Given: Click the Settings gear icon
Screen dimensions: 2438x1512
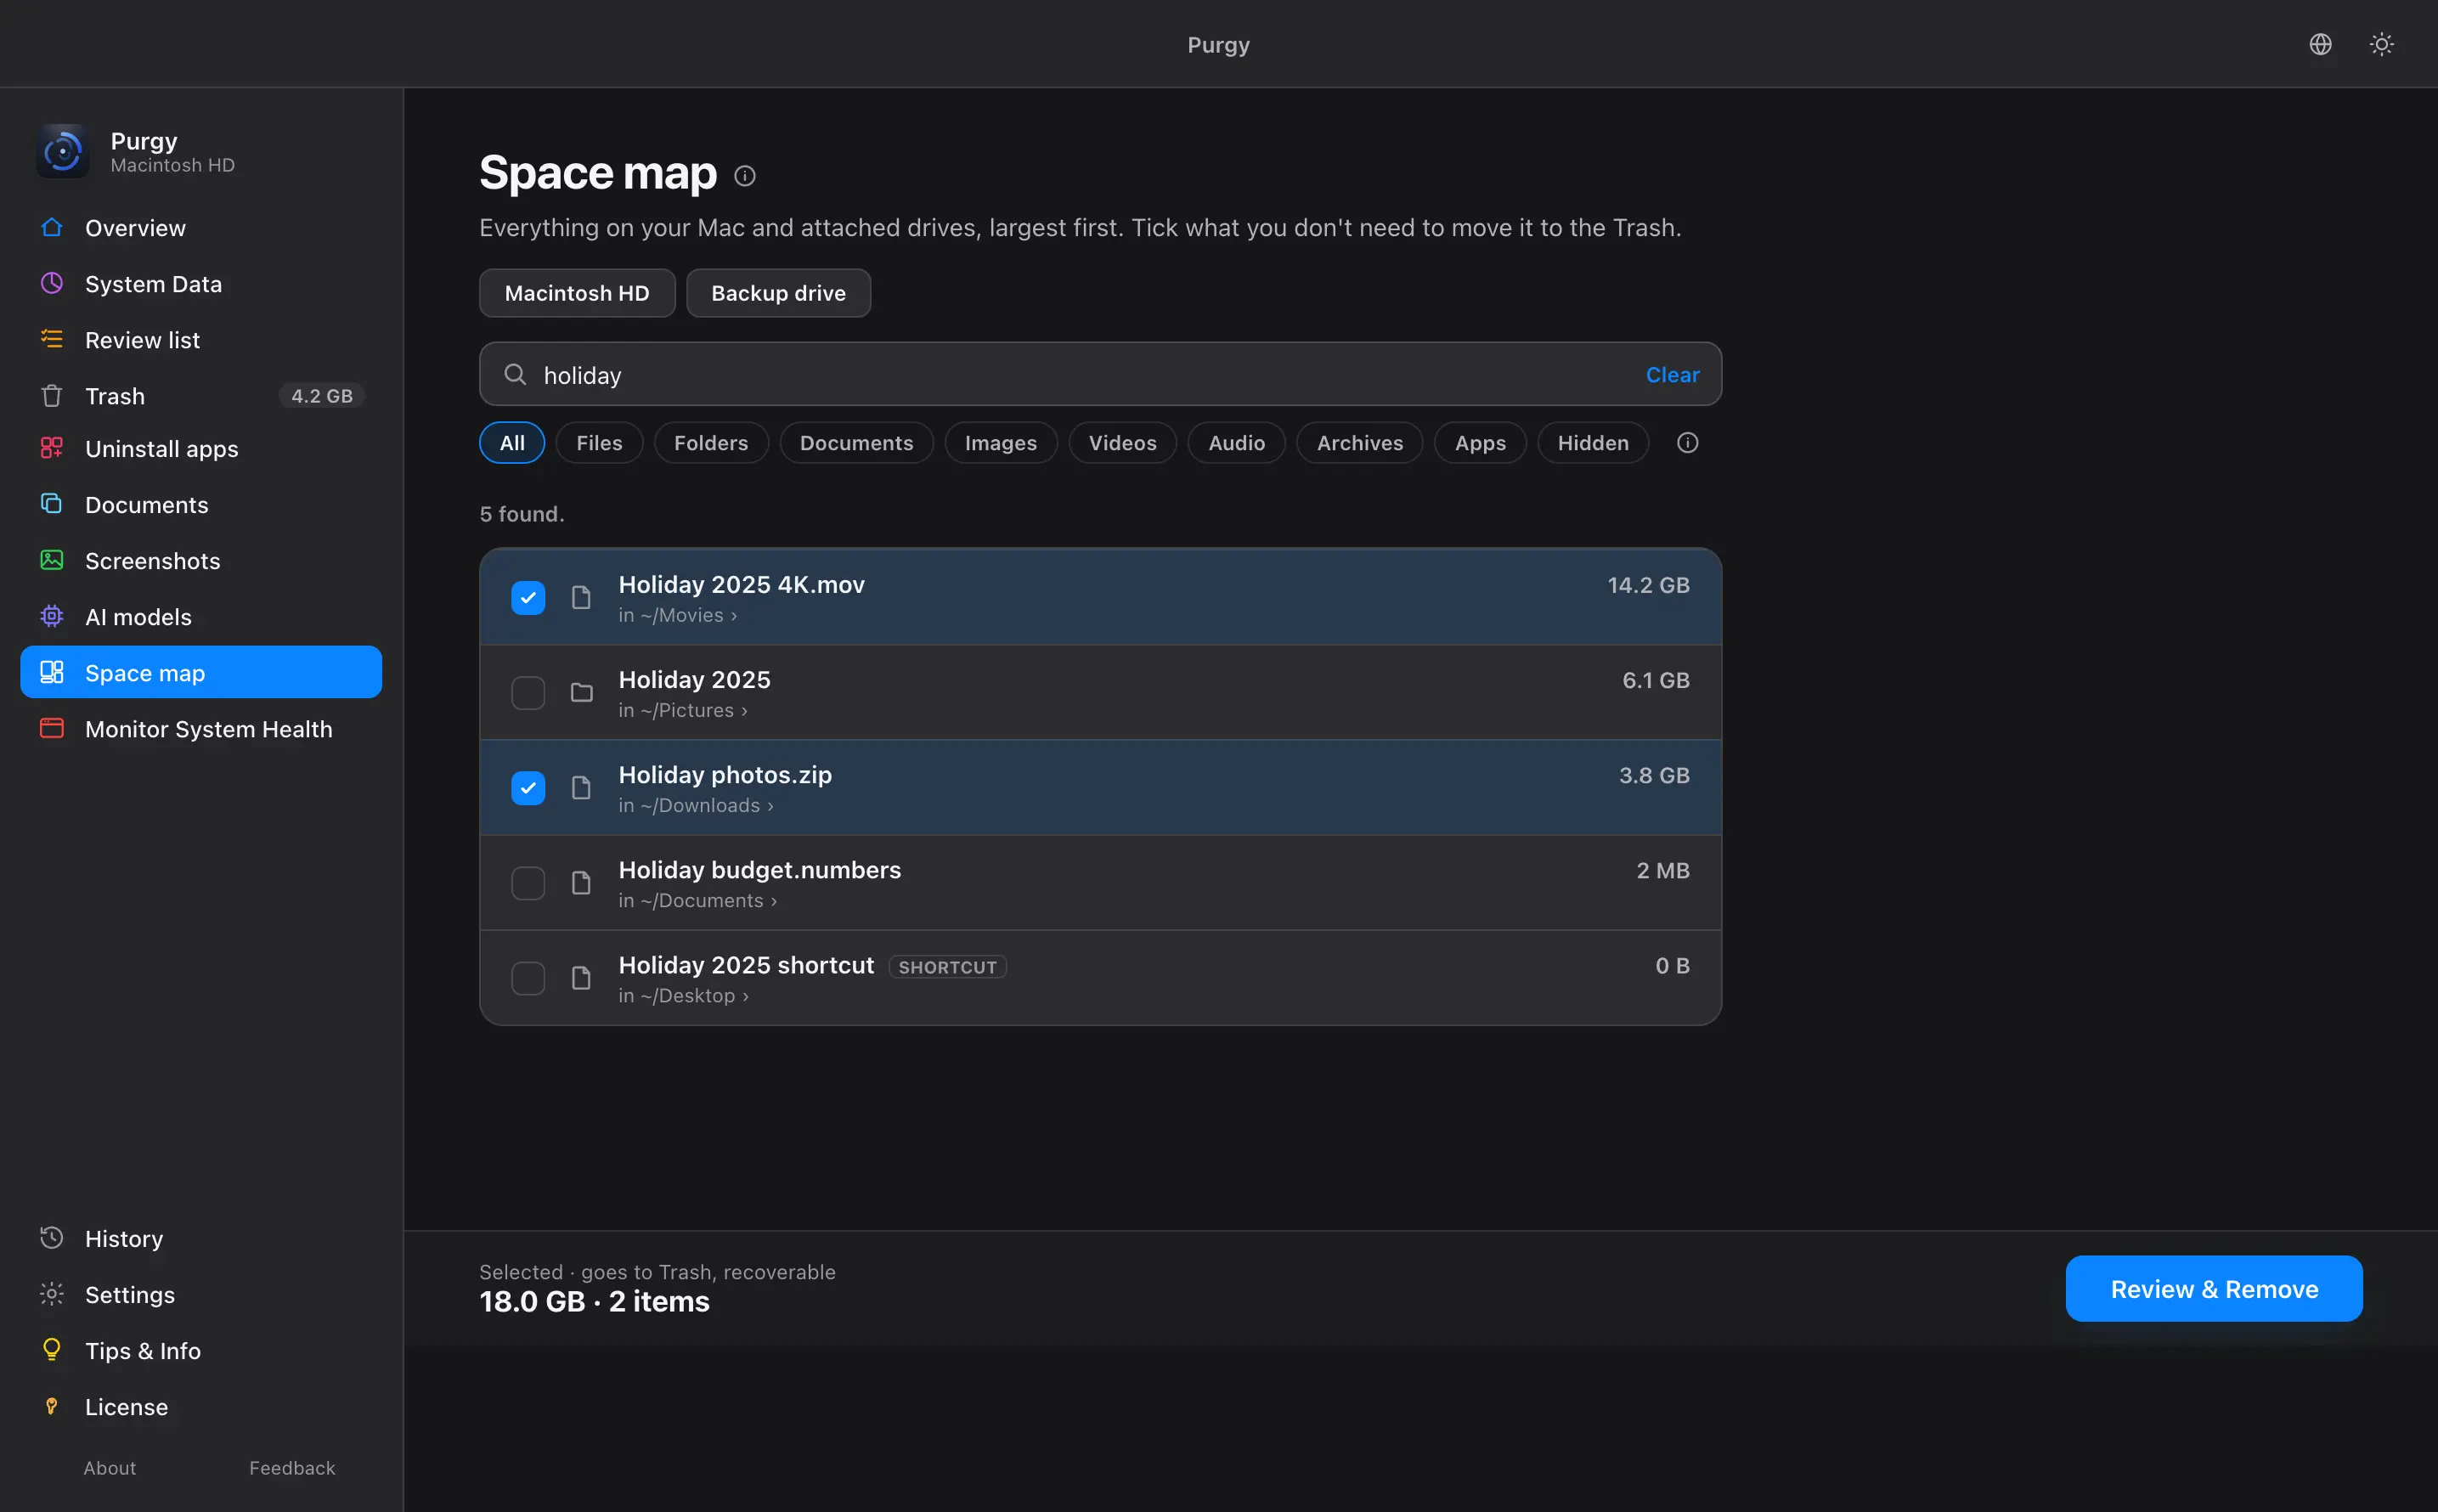Looking at the screenshot, I should point(52,1294).
